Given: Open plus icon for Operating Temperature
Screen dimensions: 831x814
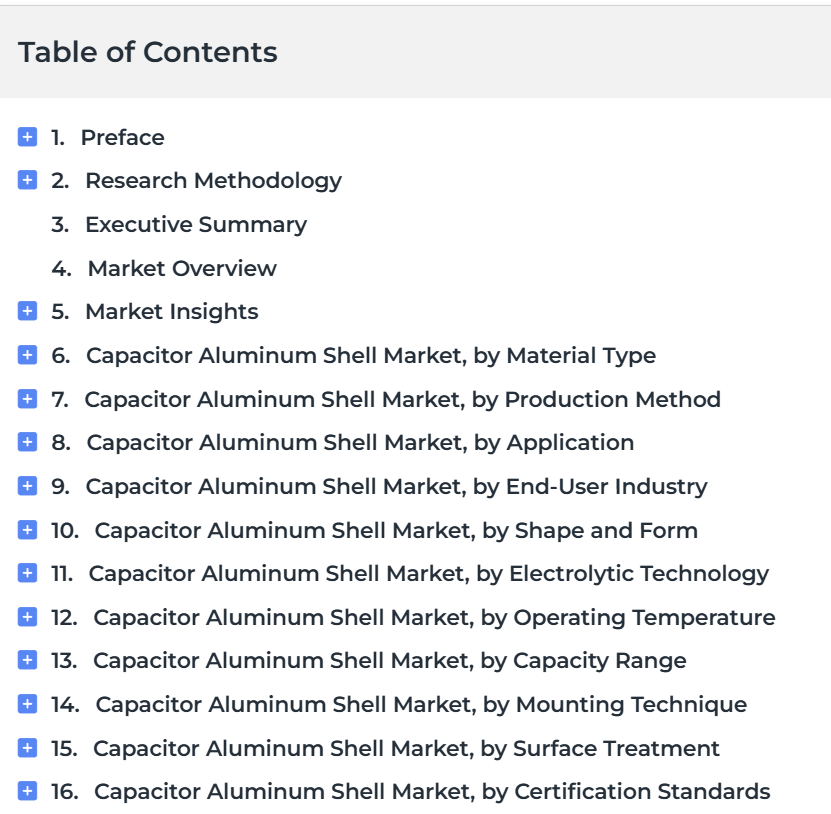Looking at the screenshot, I should pos(28,617).
